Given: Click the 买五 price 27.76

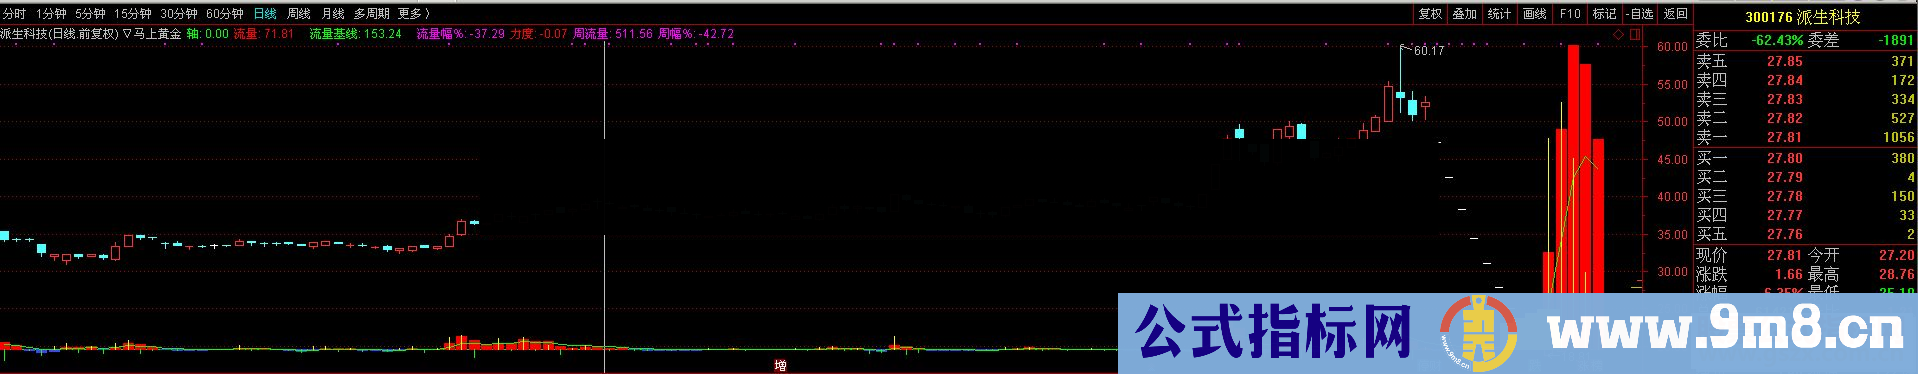Looking at the screenshot, I should pos(1784,234).
